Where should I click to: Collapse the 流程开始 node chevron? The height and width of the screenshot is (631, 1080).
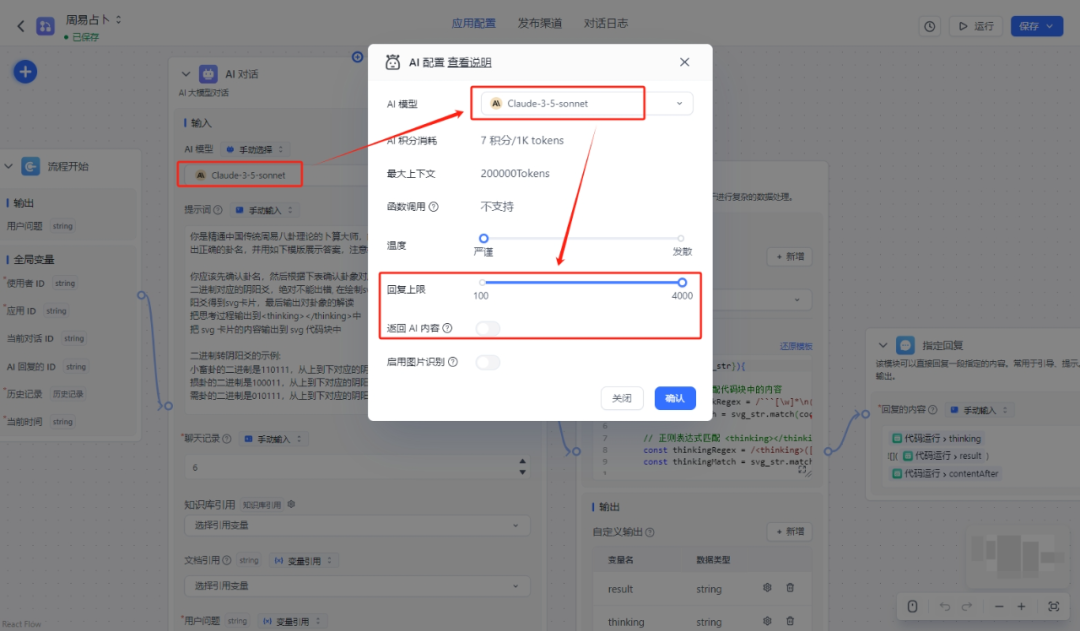pyautogui.click(x=9, y=166)
